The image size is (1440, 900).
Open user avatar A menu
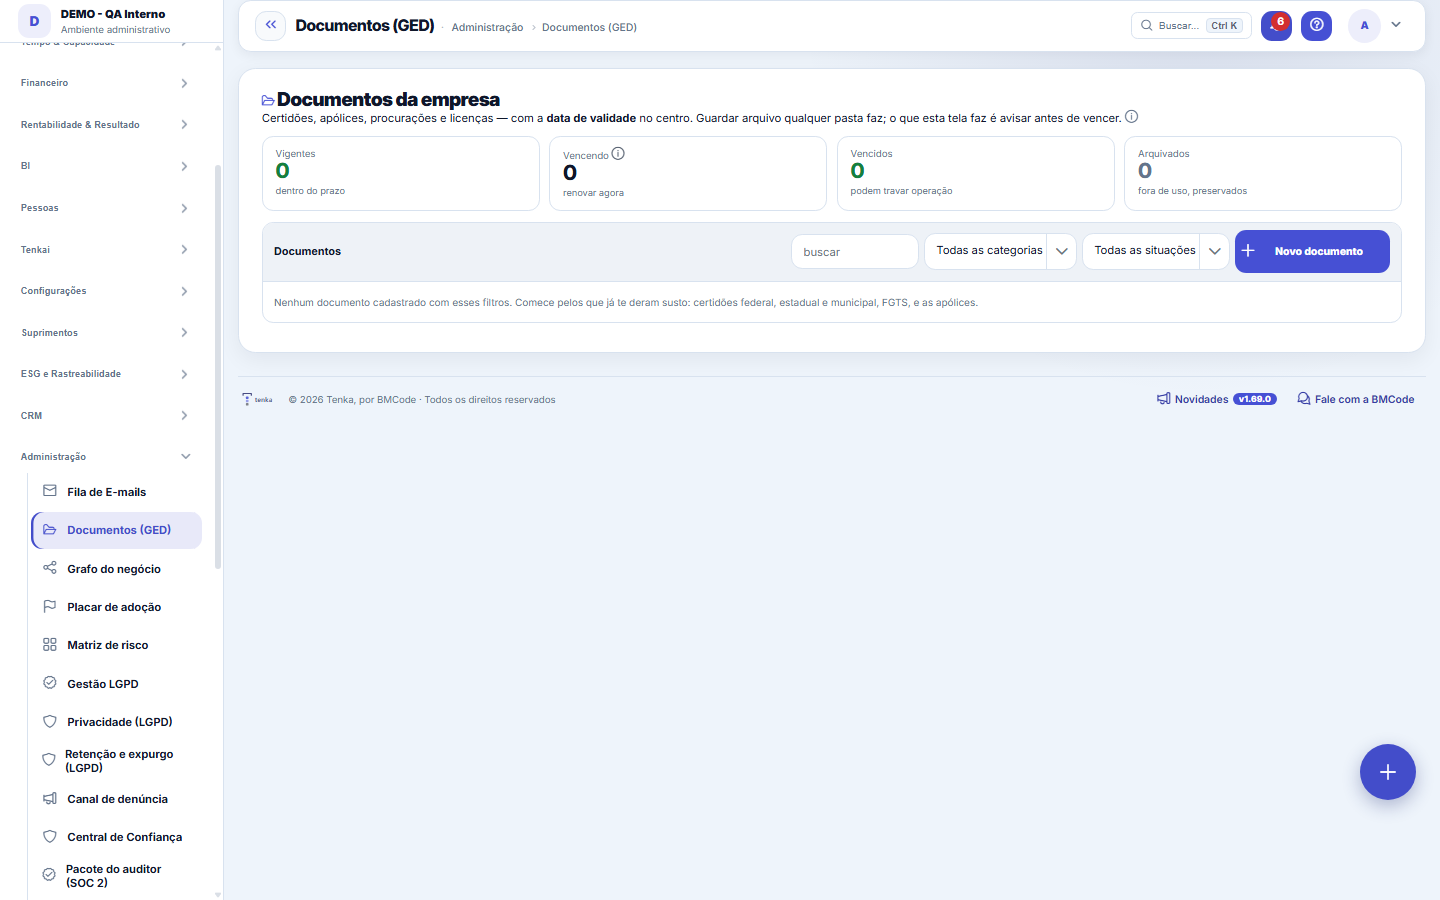1364,25
